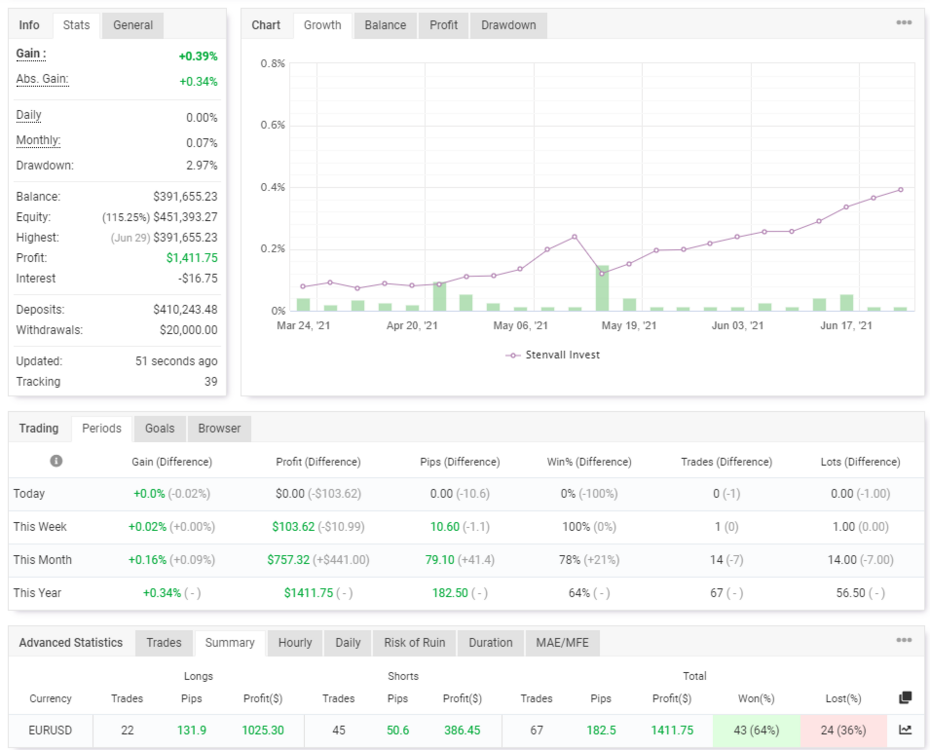
Task: Click This Month profit $757.32
Action: click(x=288, y=560)
